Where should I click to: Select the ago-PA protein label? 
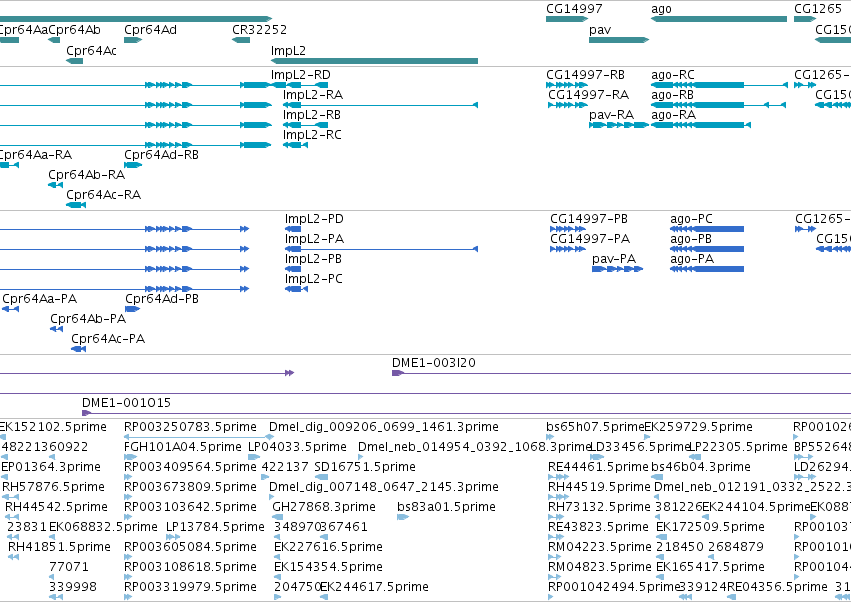(x=692, y=259)
